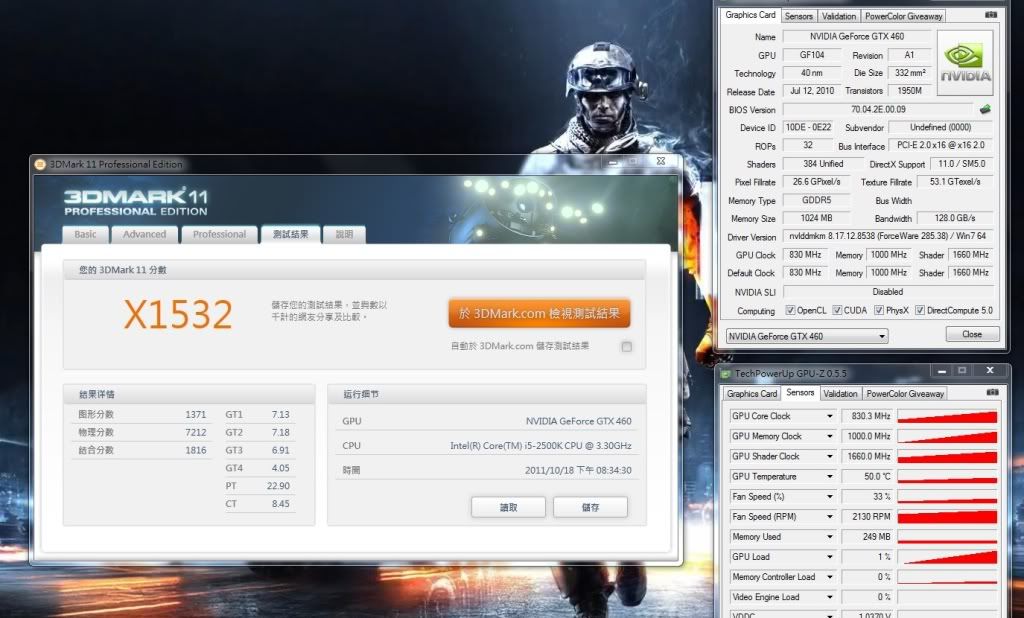Click the 結合分數 value 1816

pos(195,450)
